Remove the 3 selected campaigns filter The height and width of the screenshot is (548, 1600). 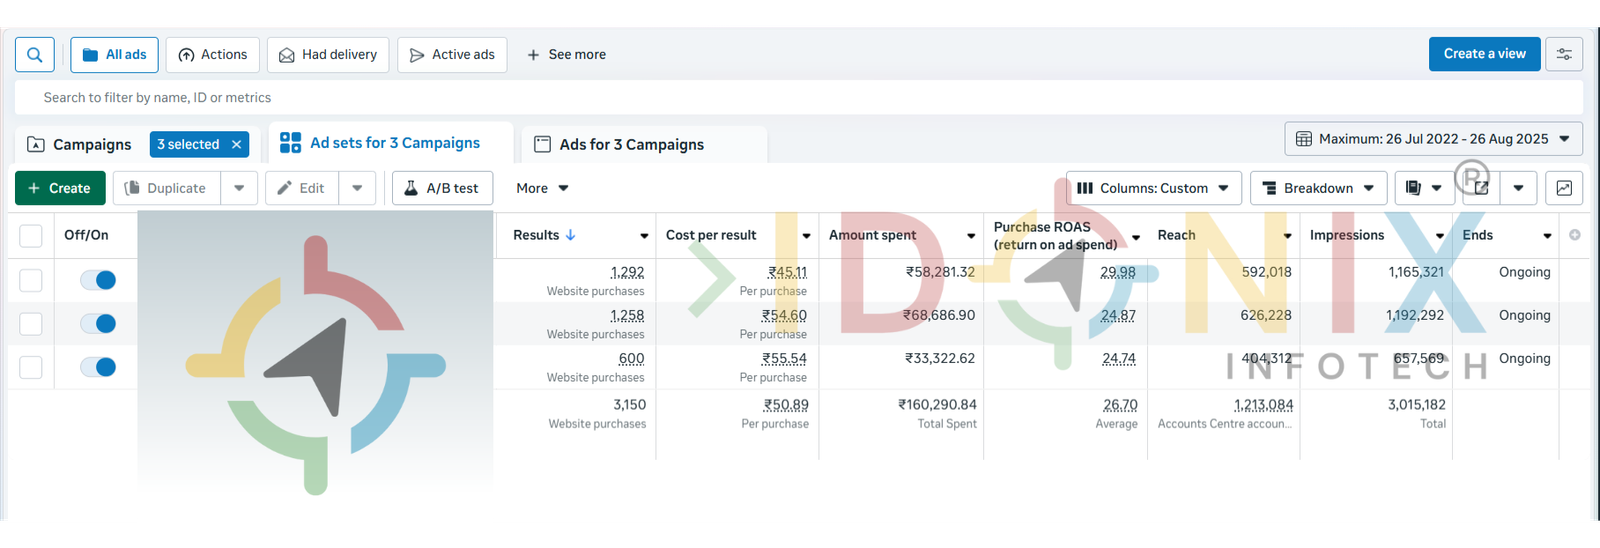coord(237,144)
